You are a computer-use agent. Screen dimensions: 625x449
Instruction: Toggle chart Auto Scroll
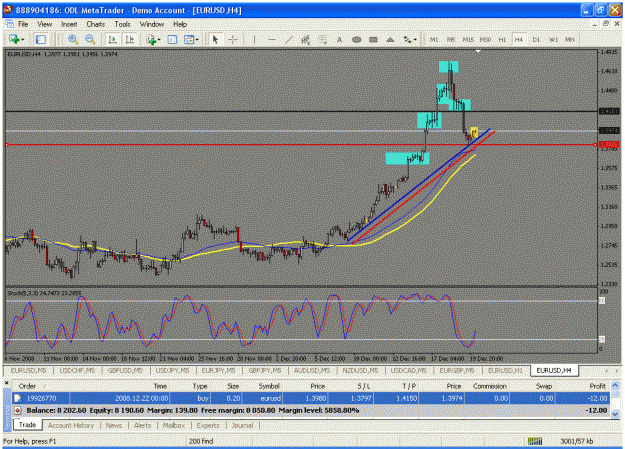pos(112,39)
